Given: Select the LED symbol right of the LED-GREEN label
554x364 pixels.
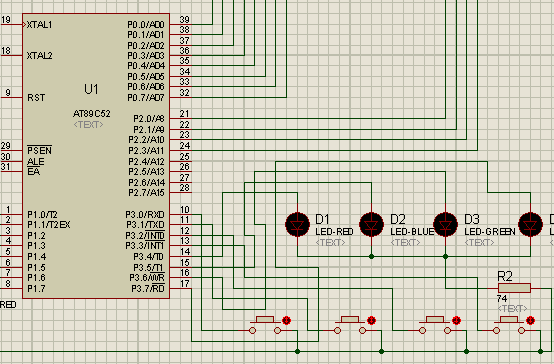Looking at the screenshot, I should coord(530,224).
